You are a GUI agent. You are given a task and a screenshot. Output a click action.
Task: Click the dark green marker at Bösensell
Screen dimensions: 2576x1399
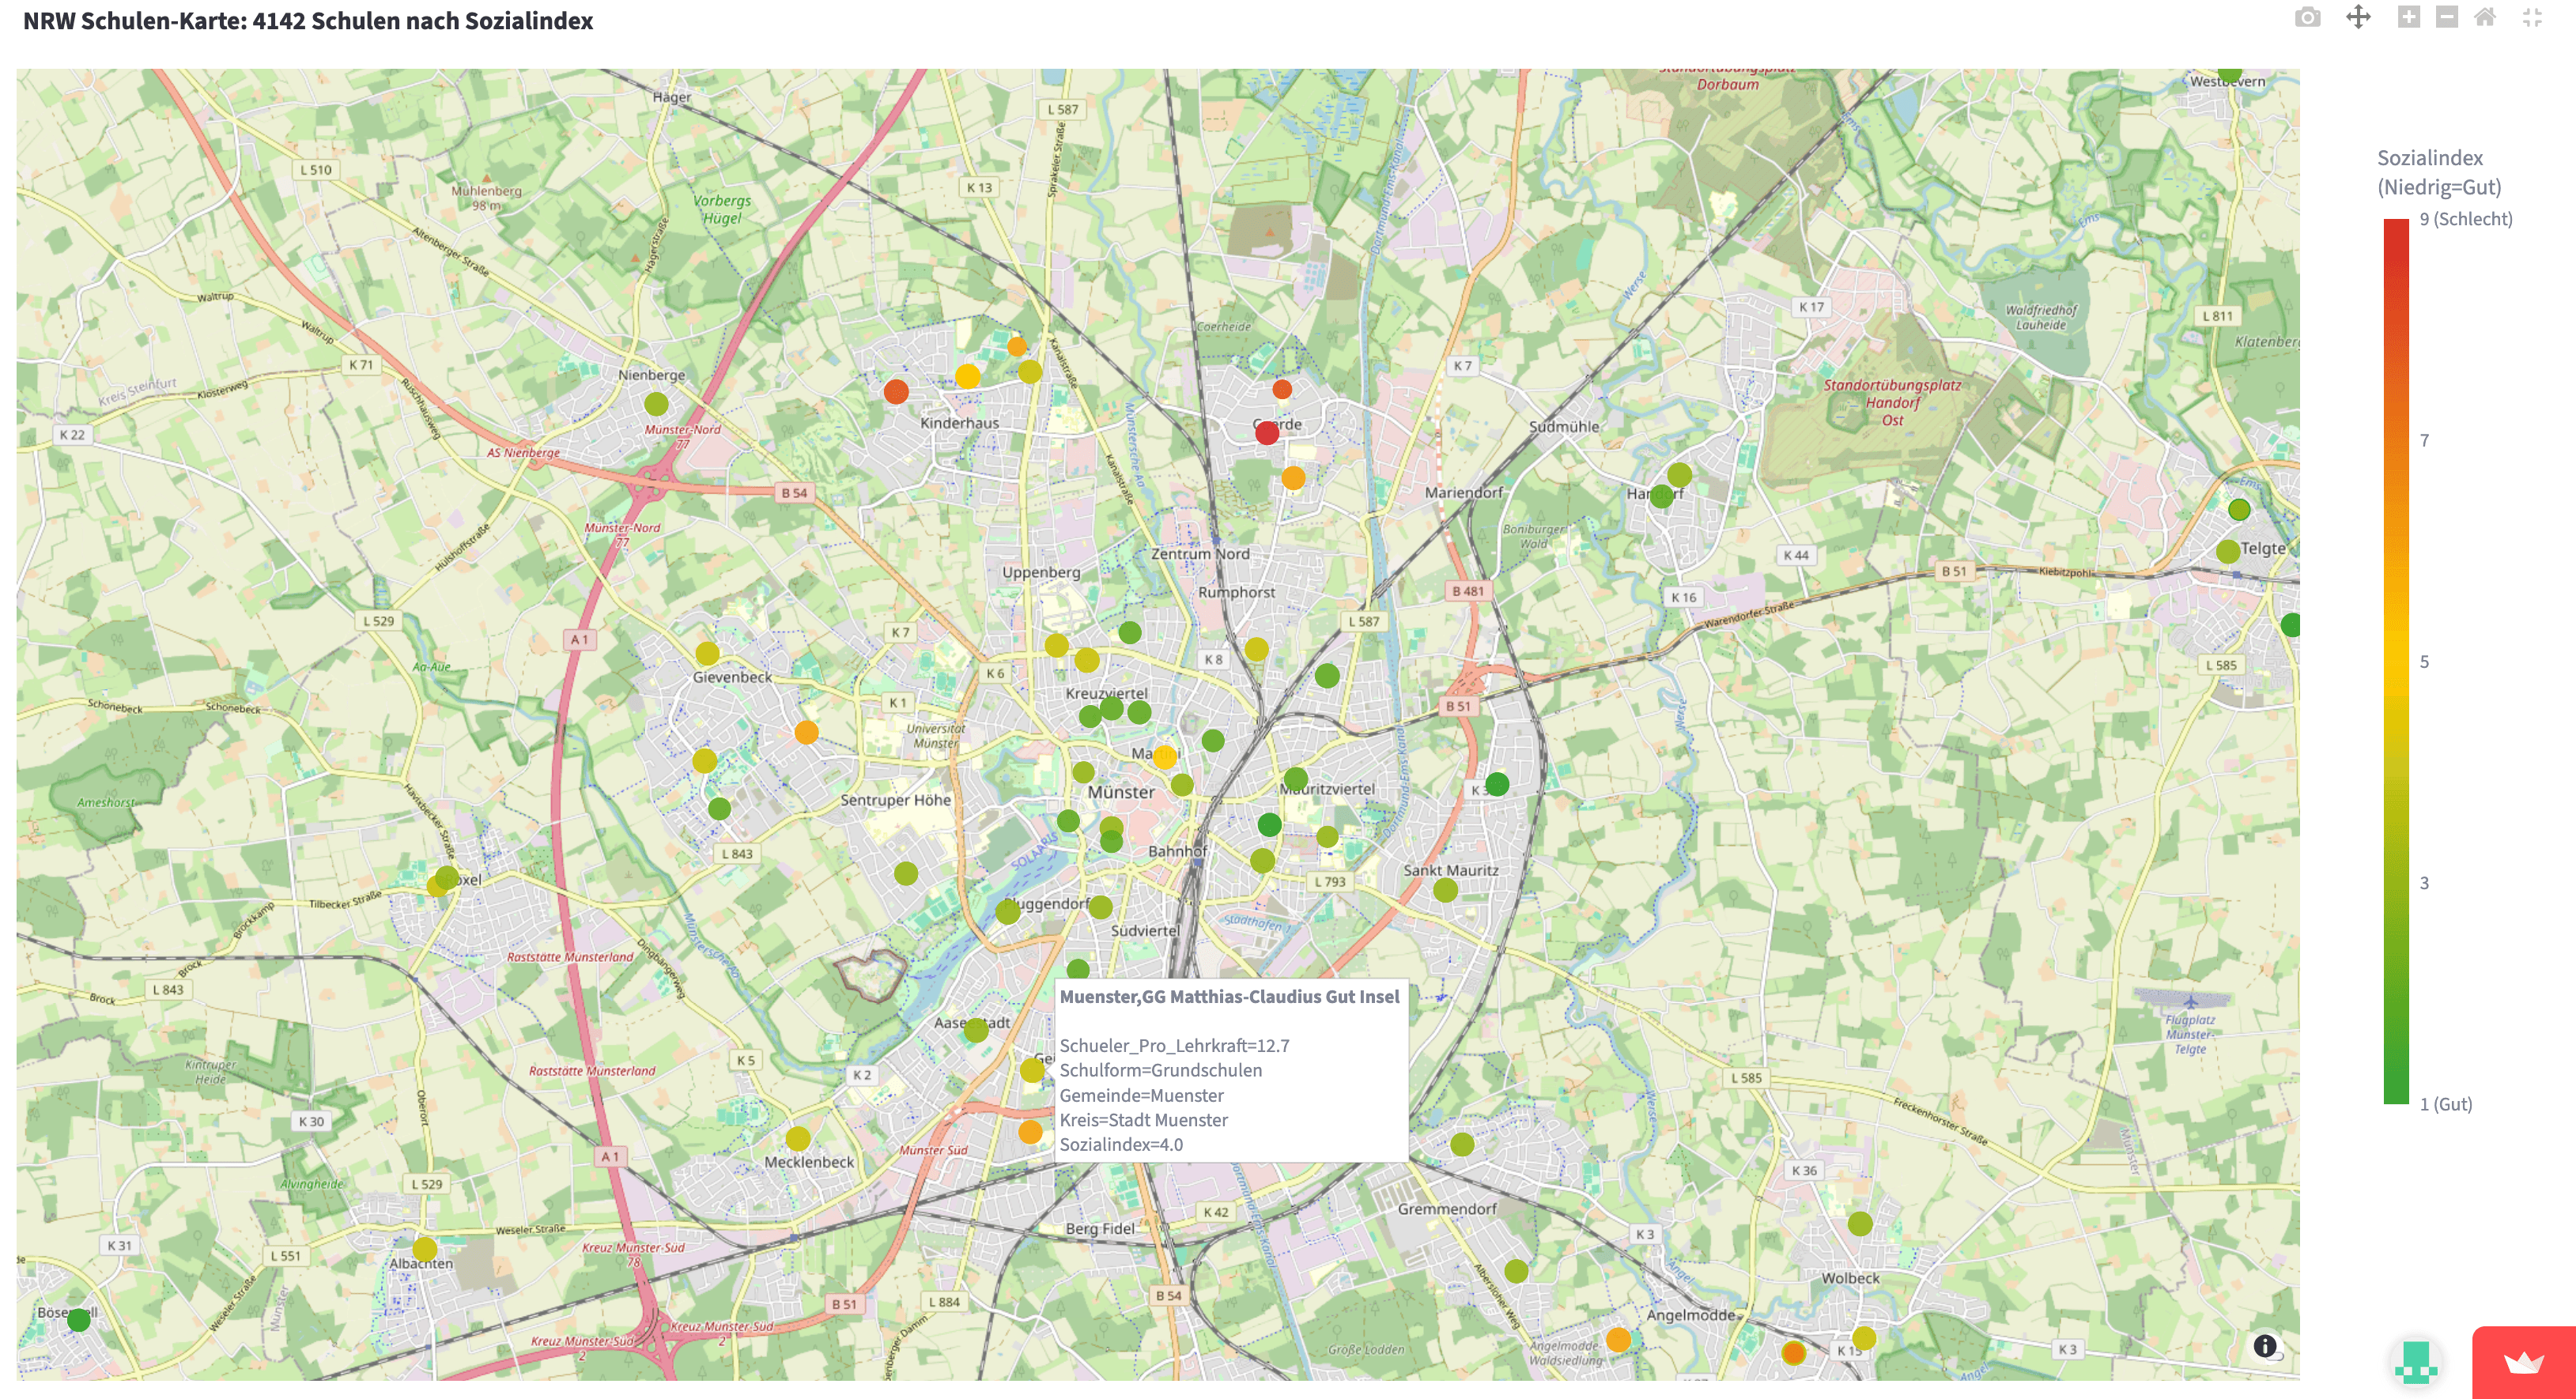click(x=79, y=1320)
